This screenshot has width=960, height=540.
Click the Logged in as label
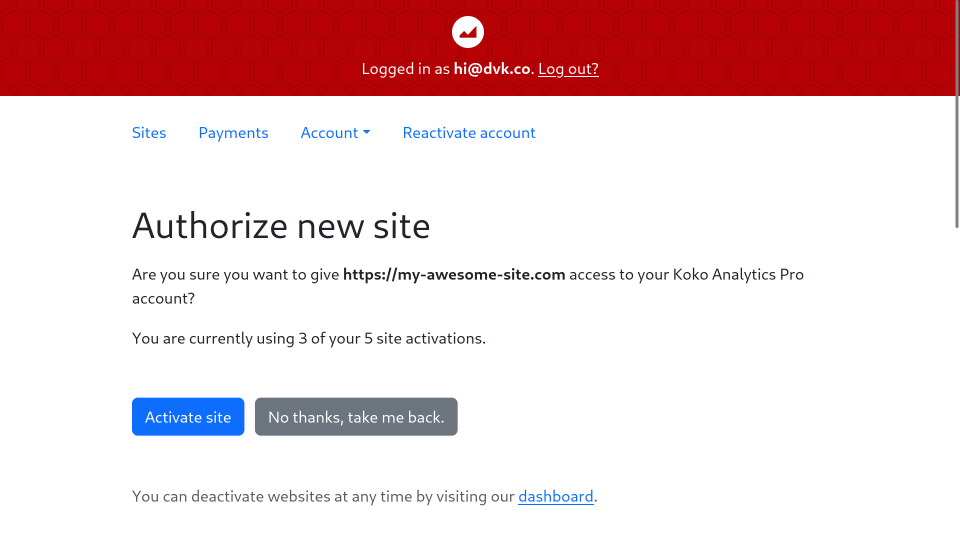point(404,69)
